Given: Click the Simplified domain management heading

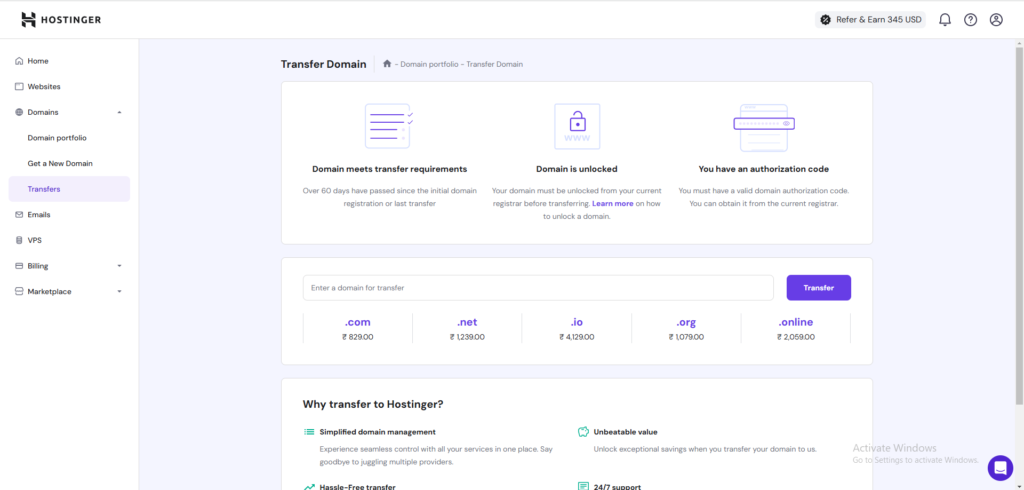Looking at the screenshot, I should [x=377, y=432].
